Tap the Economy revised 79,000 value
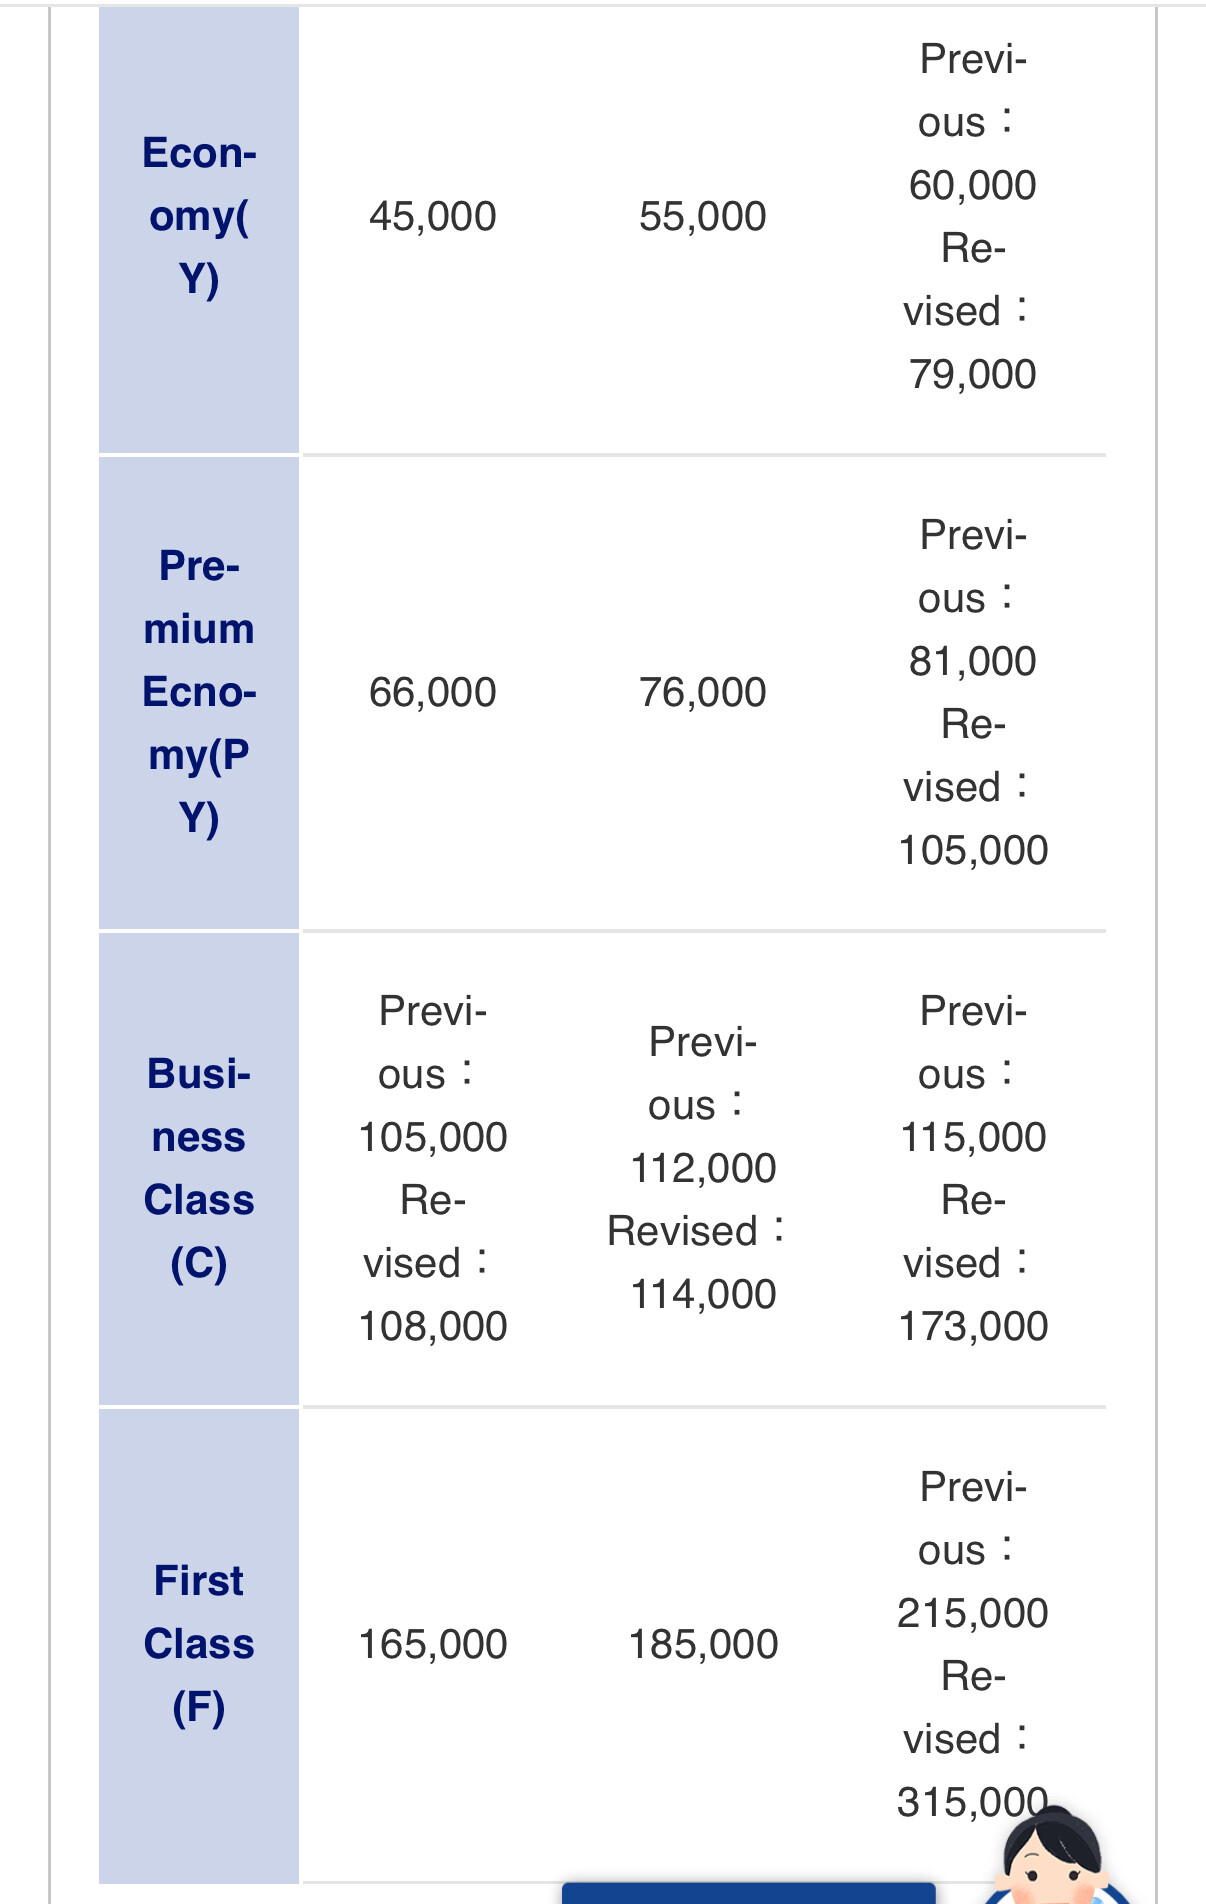Screen dimensions: 1206x1904 point(972,374)
